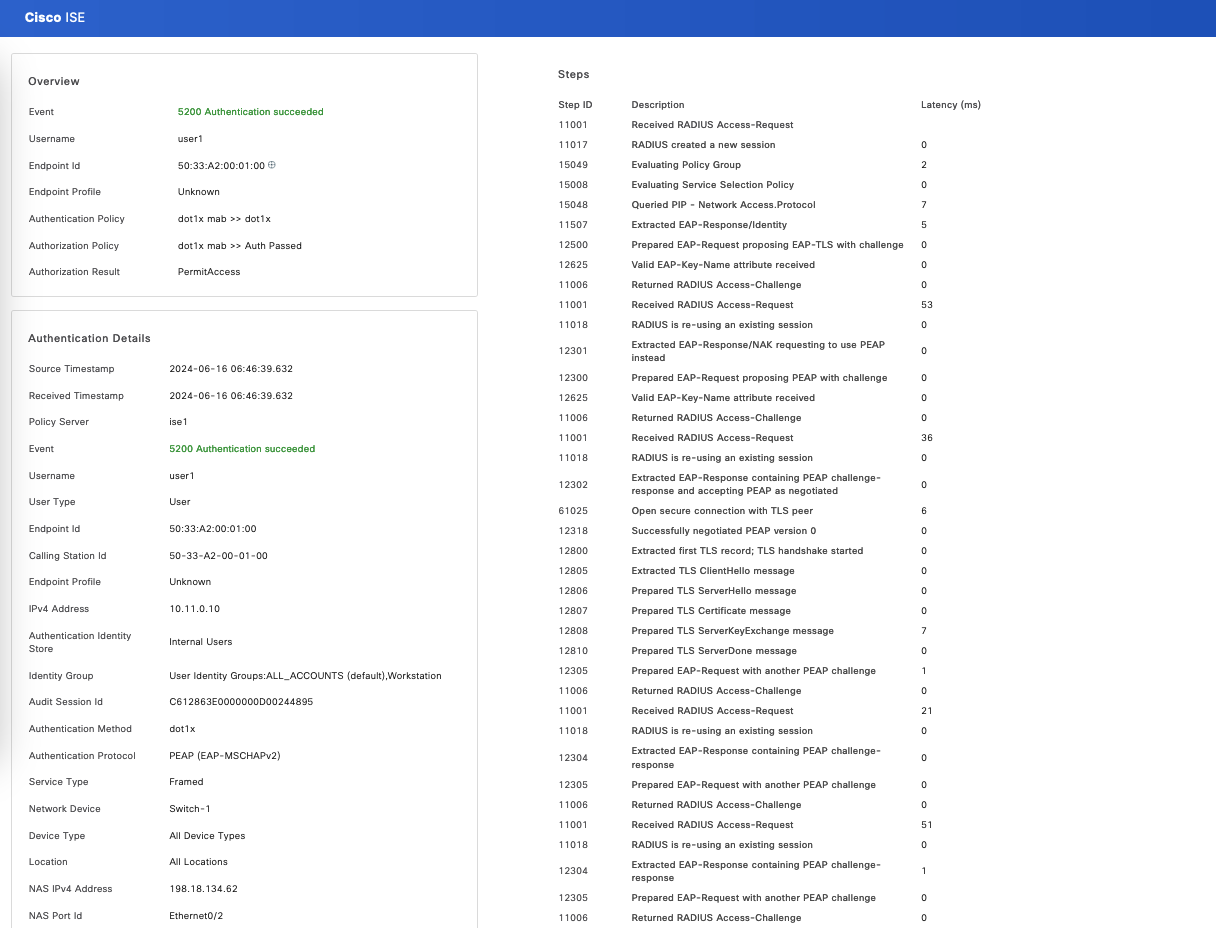The image size is (1216, 928).
Task: Click step 12318 Successfully negotiated PEAP version 0
Action: [723, 531]
